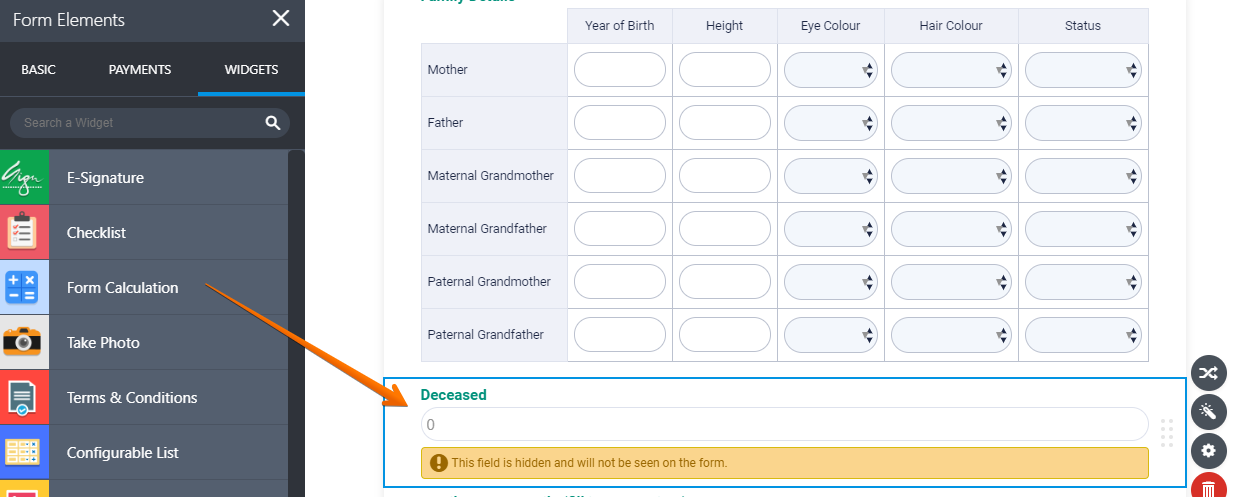This screenshot has width=1246, height=497.
Task: Click the shuffle conditions icon button
Action: click(x=1208, y=373)
